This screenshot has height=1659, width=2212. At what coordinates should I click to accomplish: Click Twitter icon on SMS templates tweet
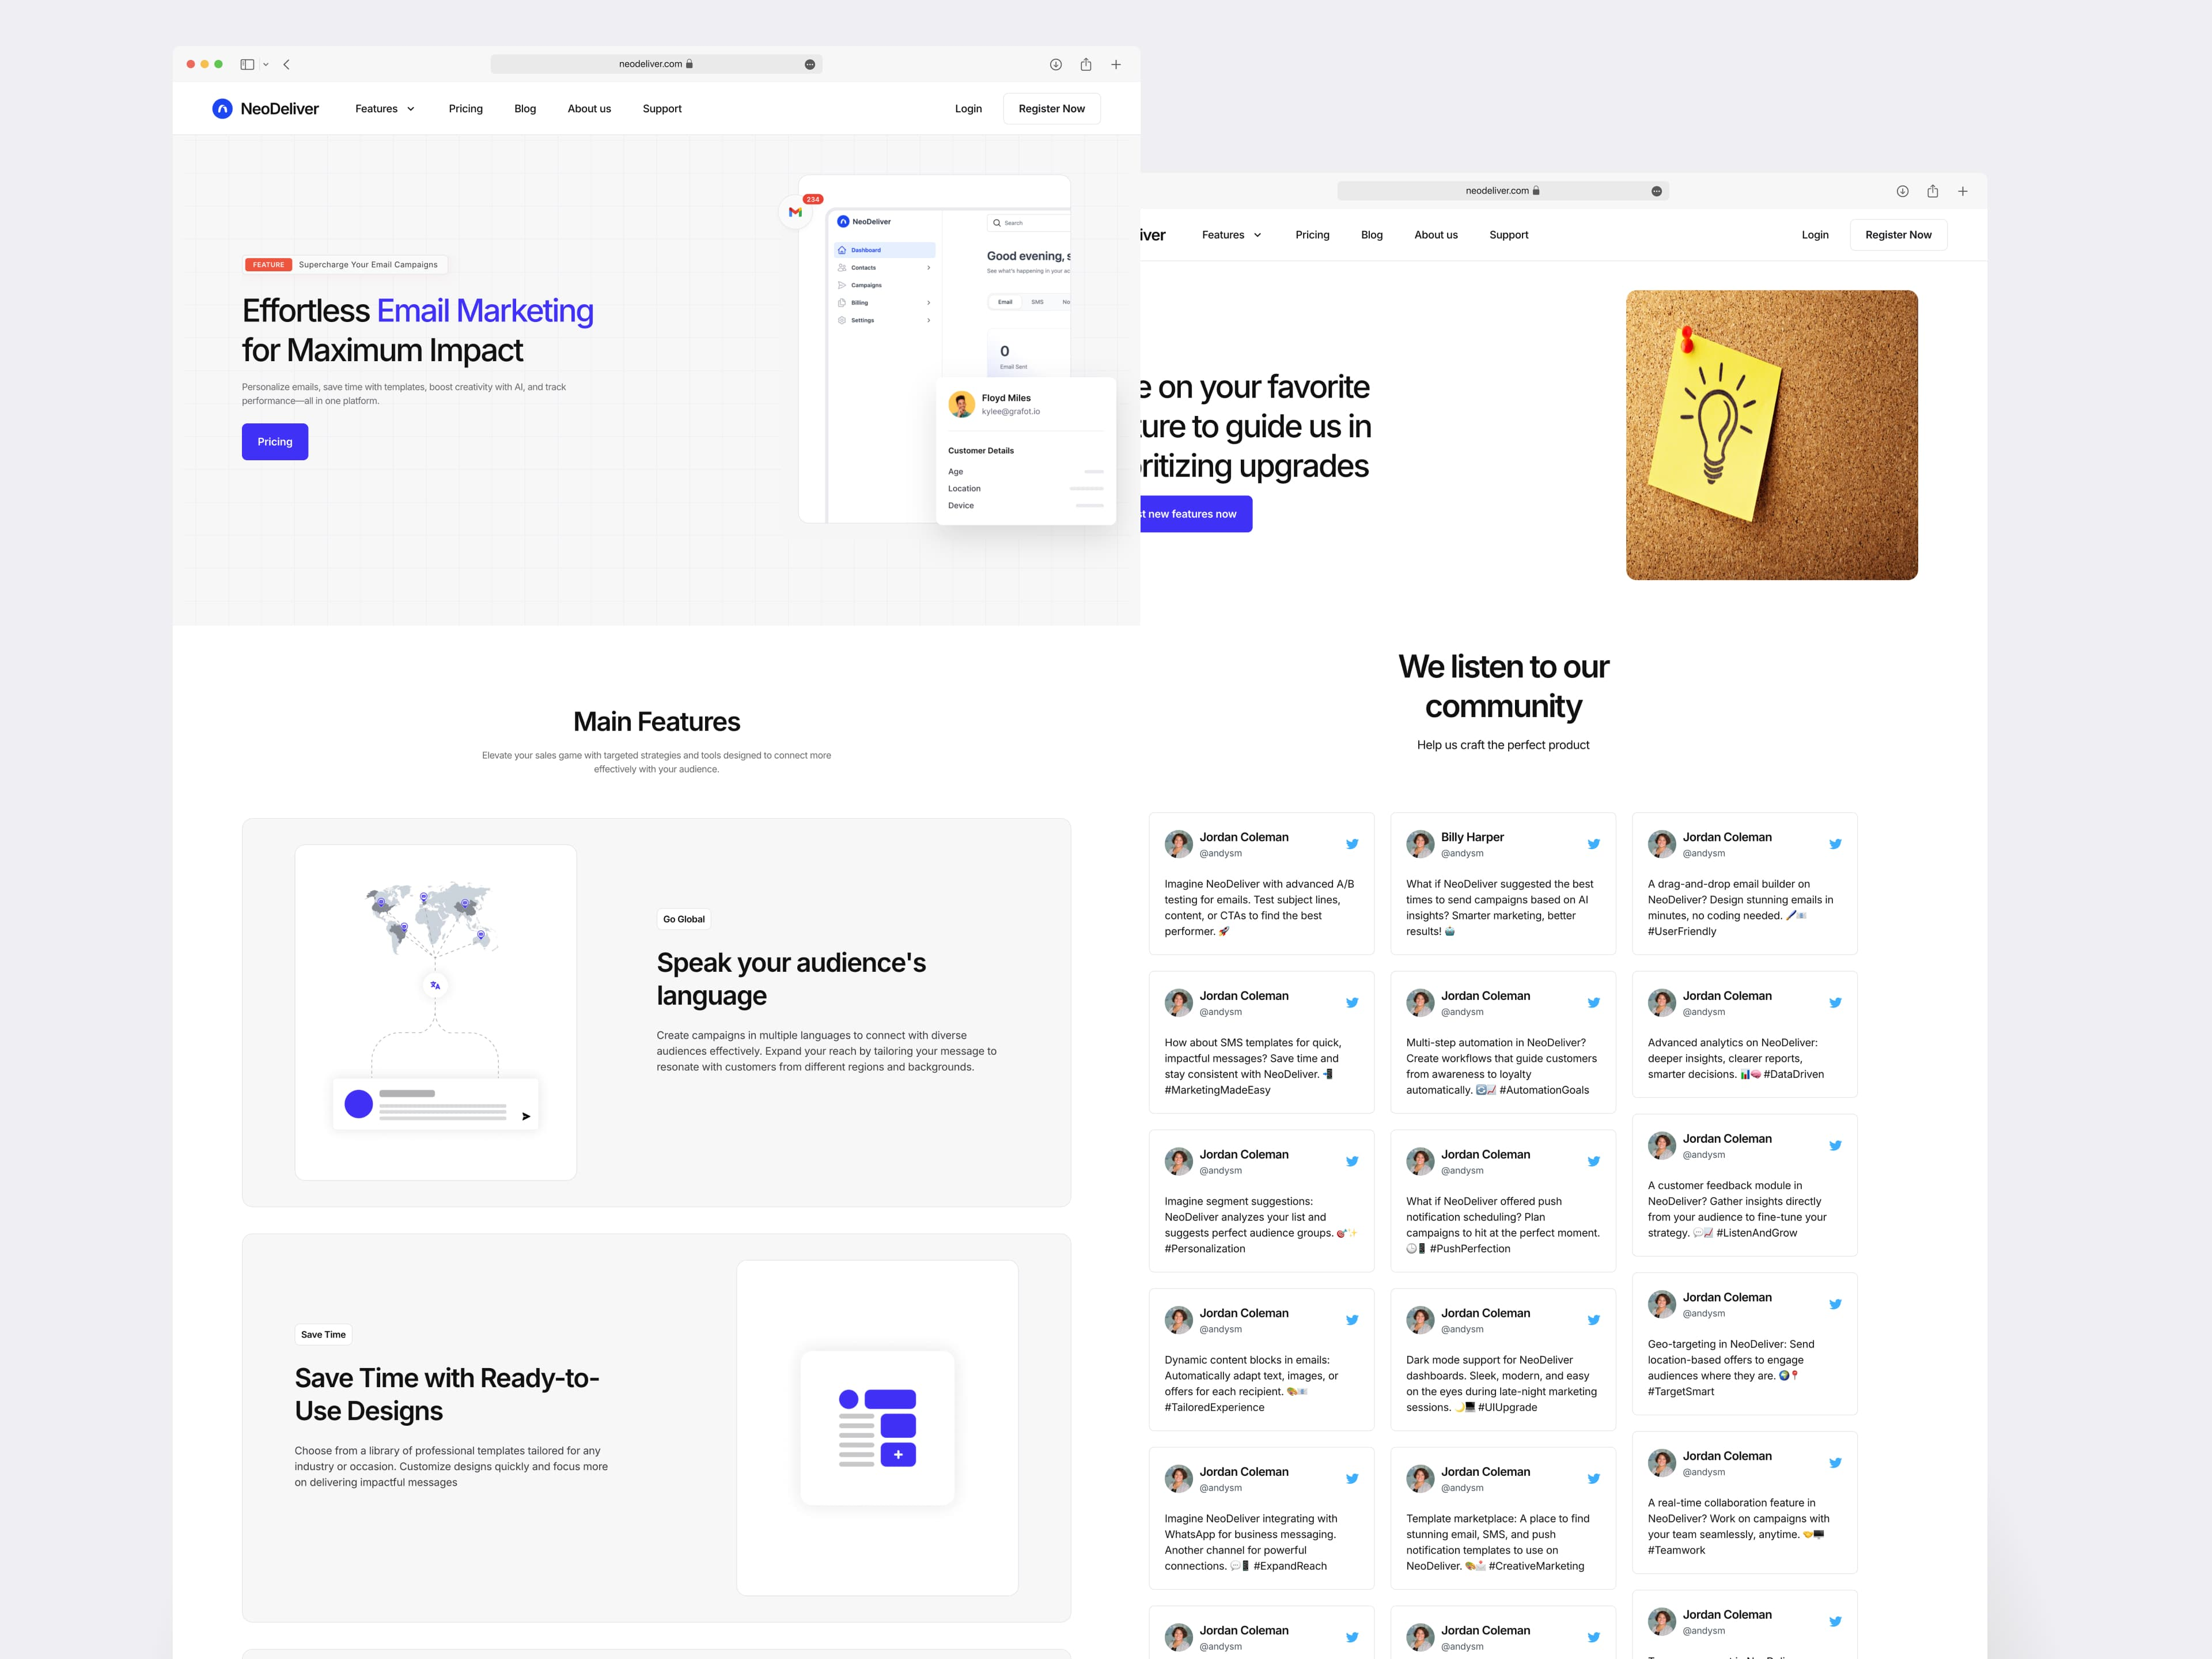1352,1003
